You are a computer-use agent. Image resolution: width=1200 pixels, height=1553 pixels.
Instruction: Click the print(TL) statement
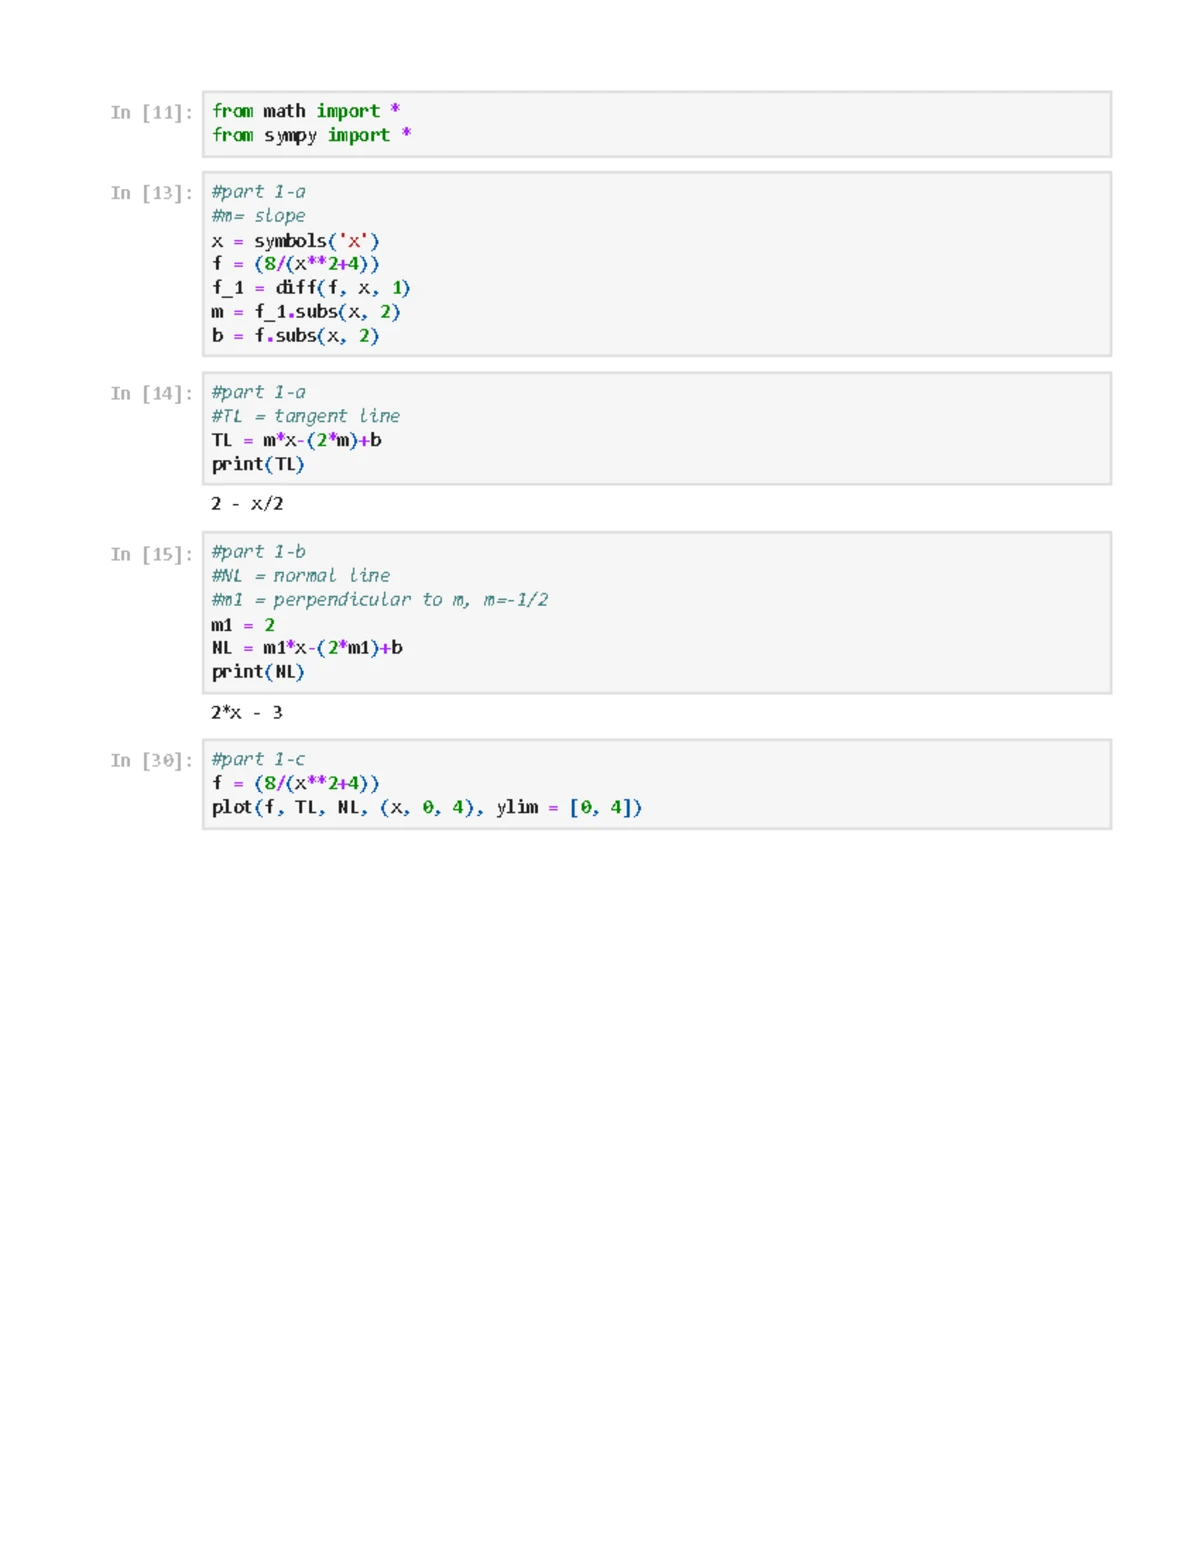258,464
